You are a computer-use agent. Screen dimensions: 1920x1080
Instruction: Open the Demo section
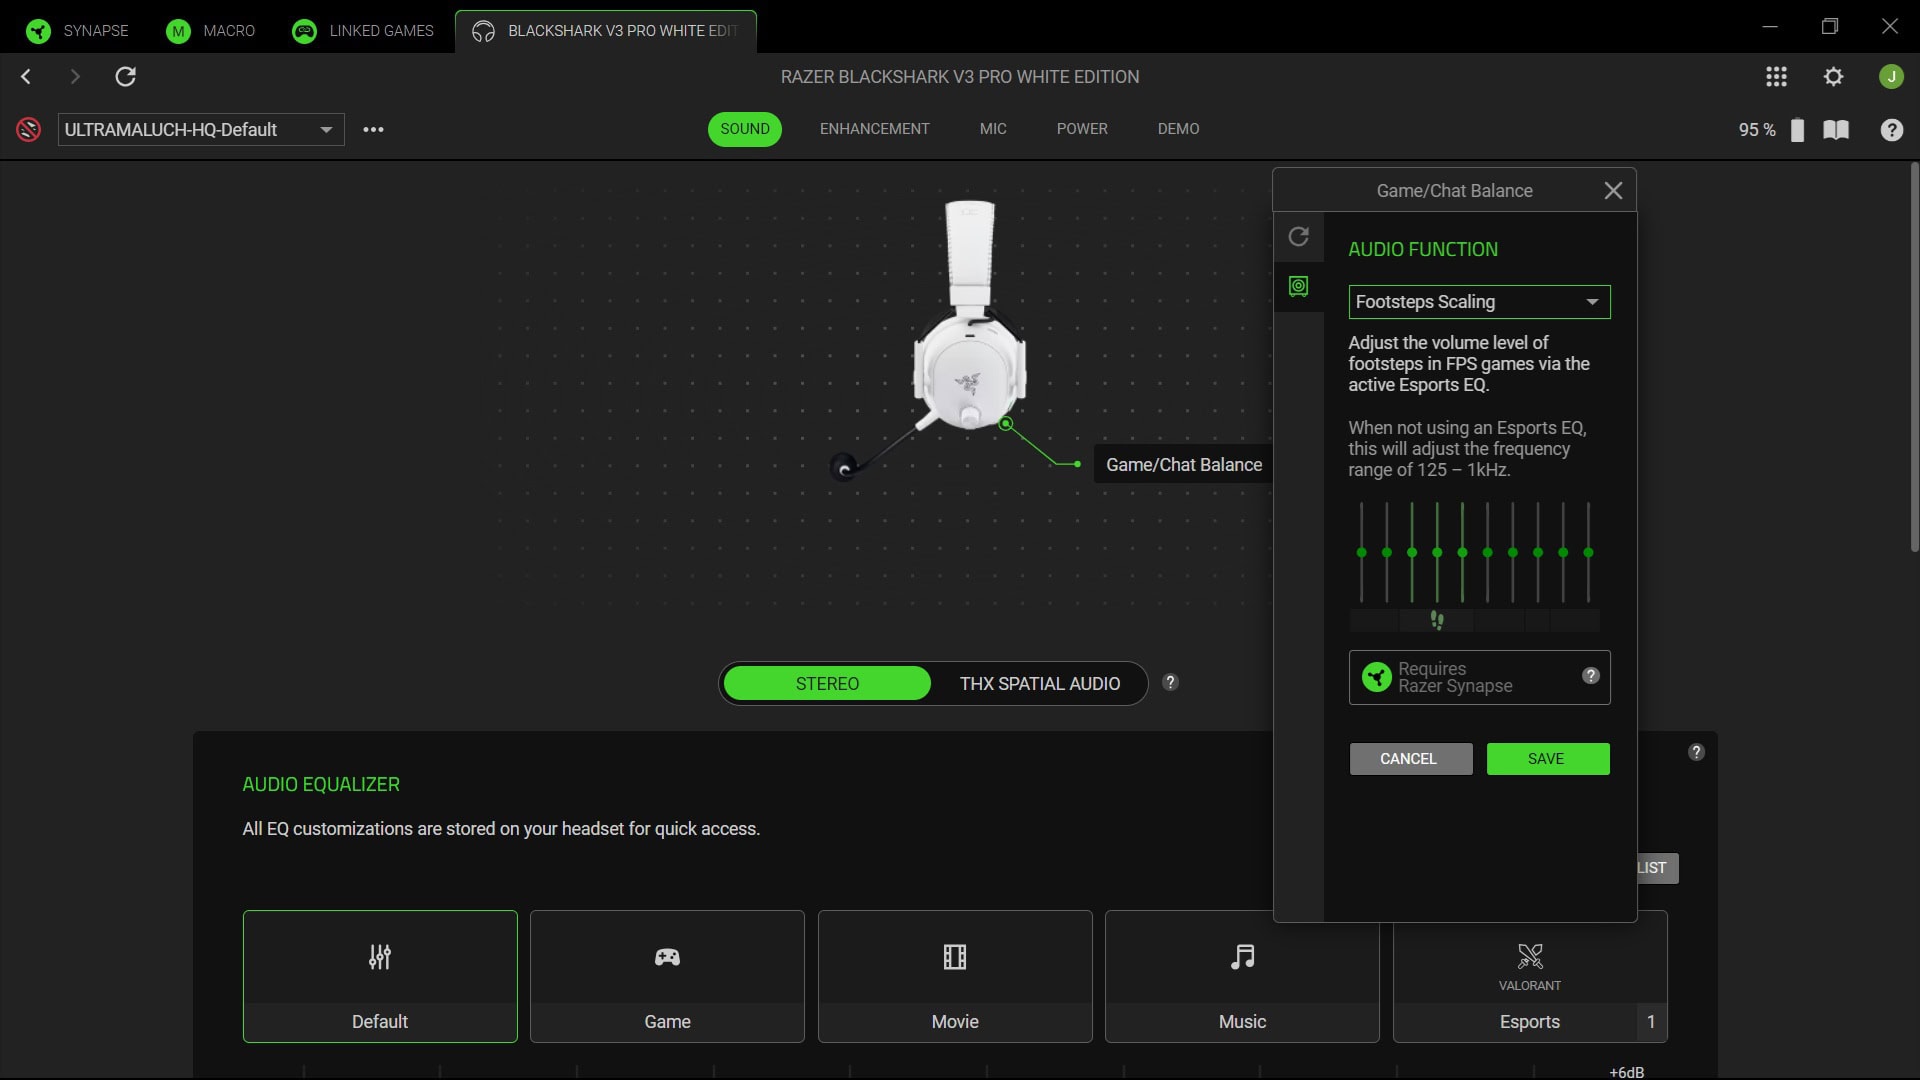[x=1178, y=129]
